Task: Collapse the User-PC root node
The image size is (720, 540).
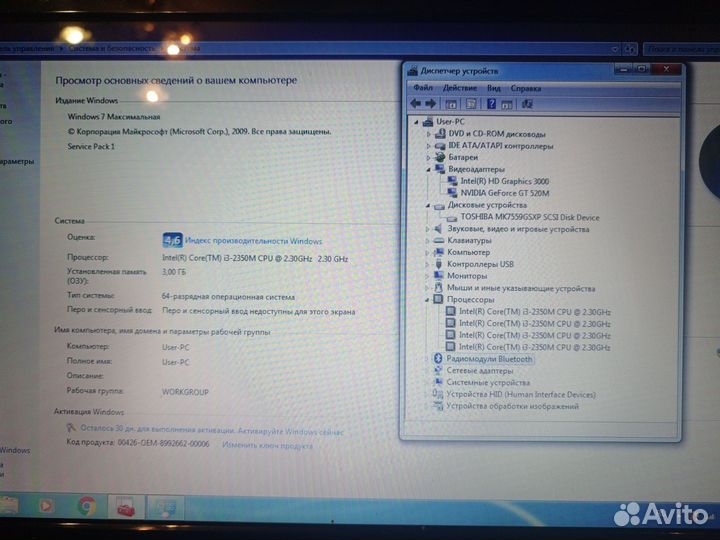Action: point(416,122)
